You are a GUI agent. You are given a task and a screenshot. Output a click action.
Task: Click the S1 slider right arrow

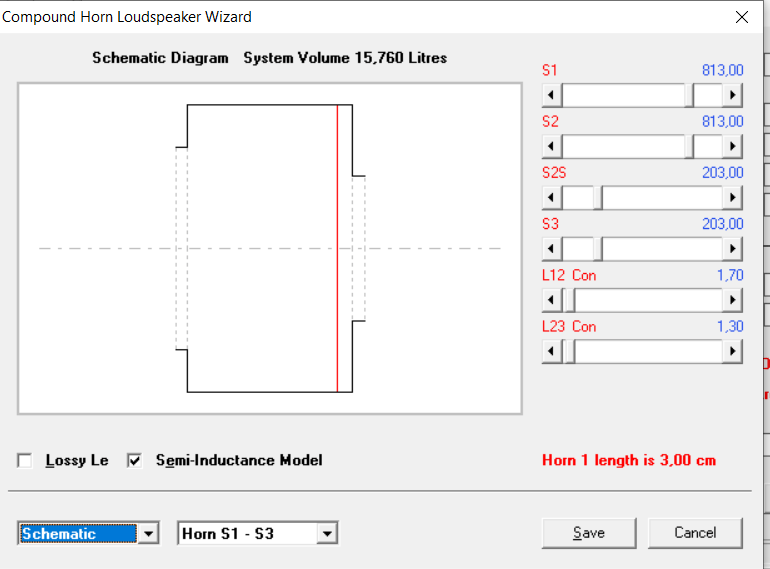tap(732, 95)
